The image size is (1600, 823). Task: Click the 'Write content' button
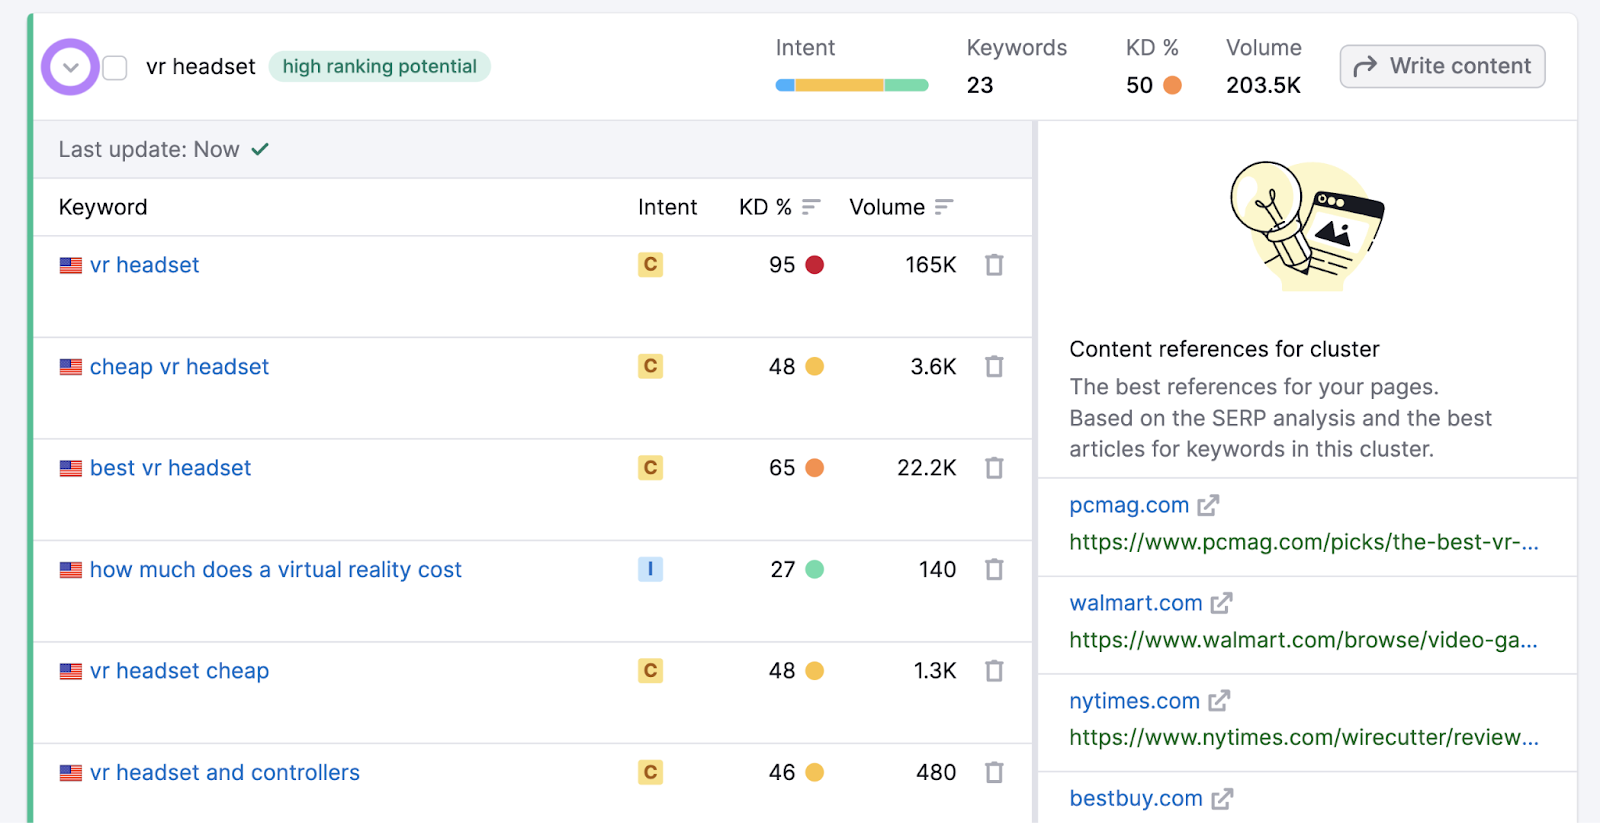[1442, 67]
